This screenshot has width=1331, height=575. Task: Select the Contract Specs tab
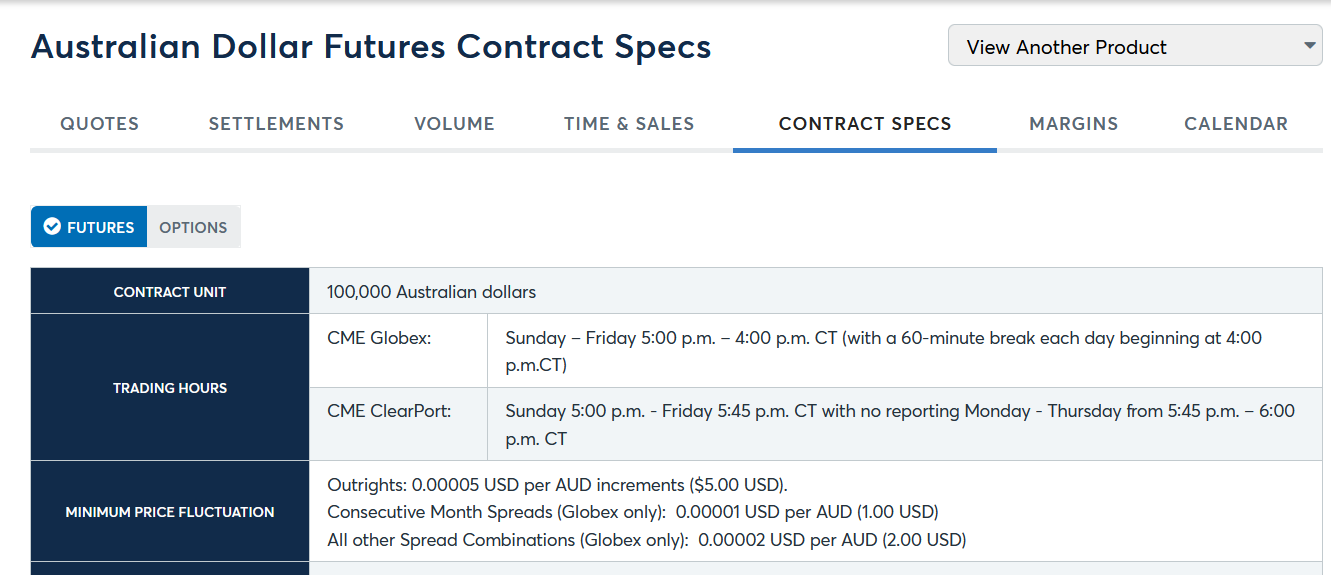pyautogui.click(x=865, y=124)
